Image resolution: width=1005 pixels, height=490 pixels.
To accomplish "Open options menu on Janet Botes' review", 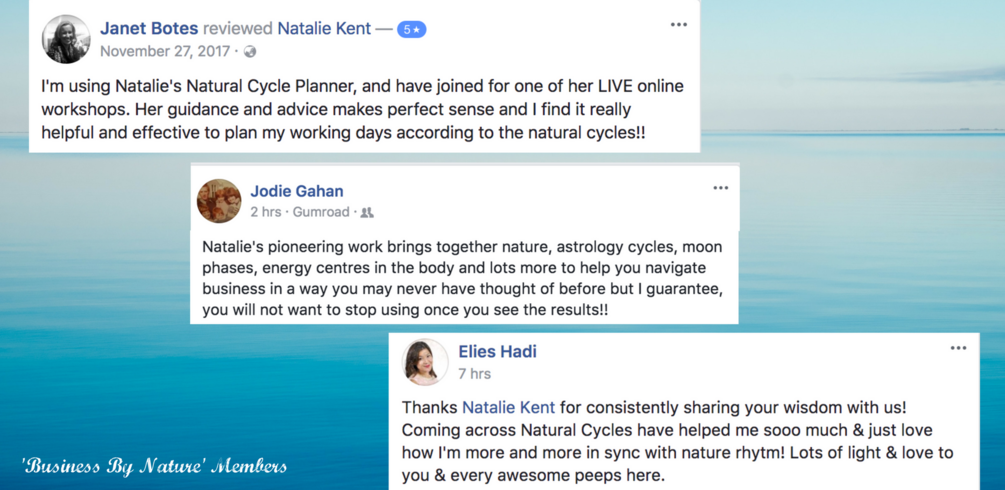I will (x=679, y=25).
